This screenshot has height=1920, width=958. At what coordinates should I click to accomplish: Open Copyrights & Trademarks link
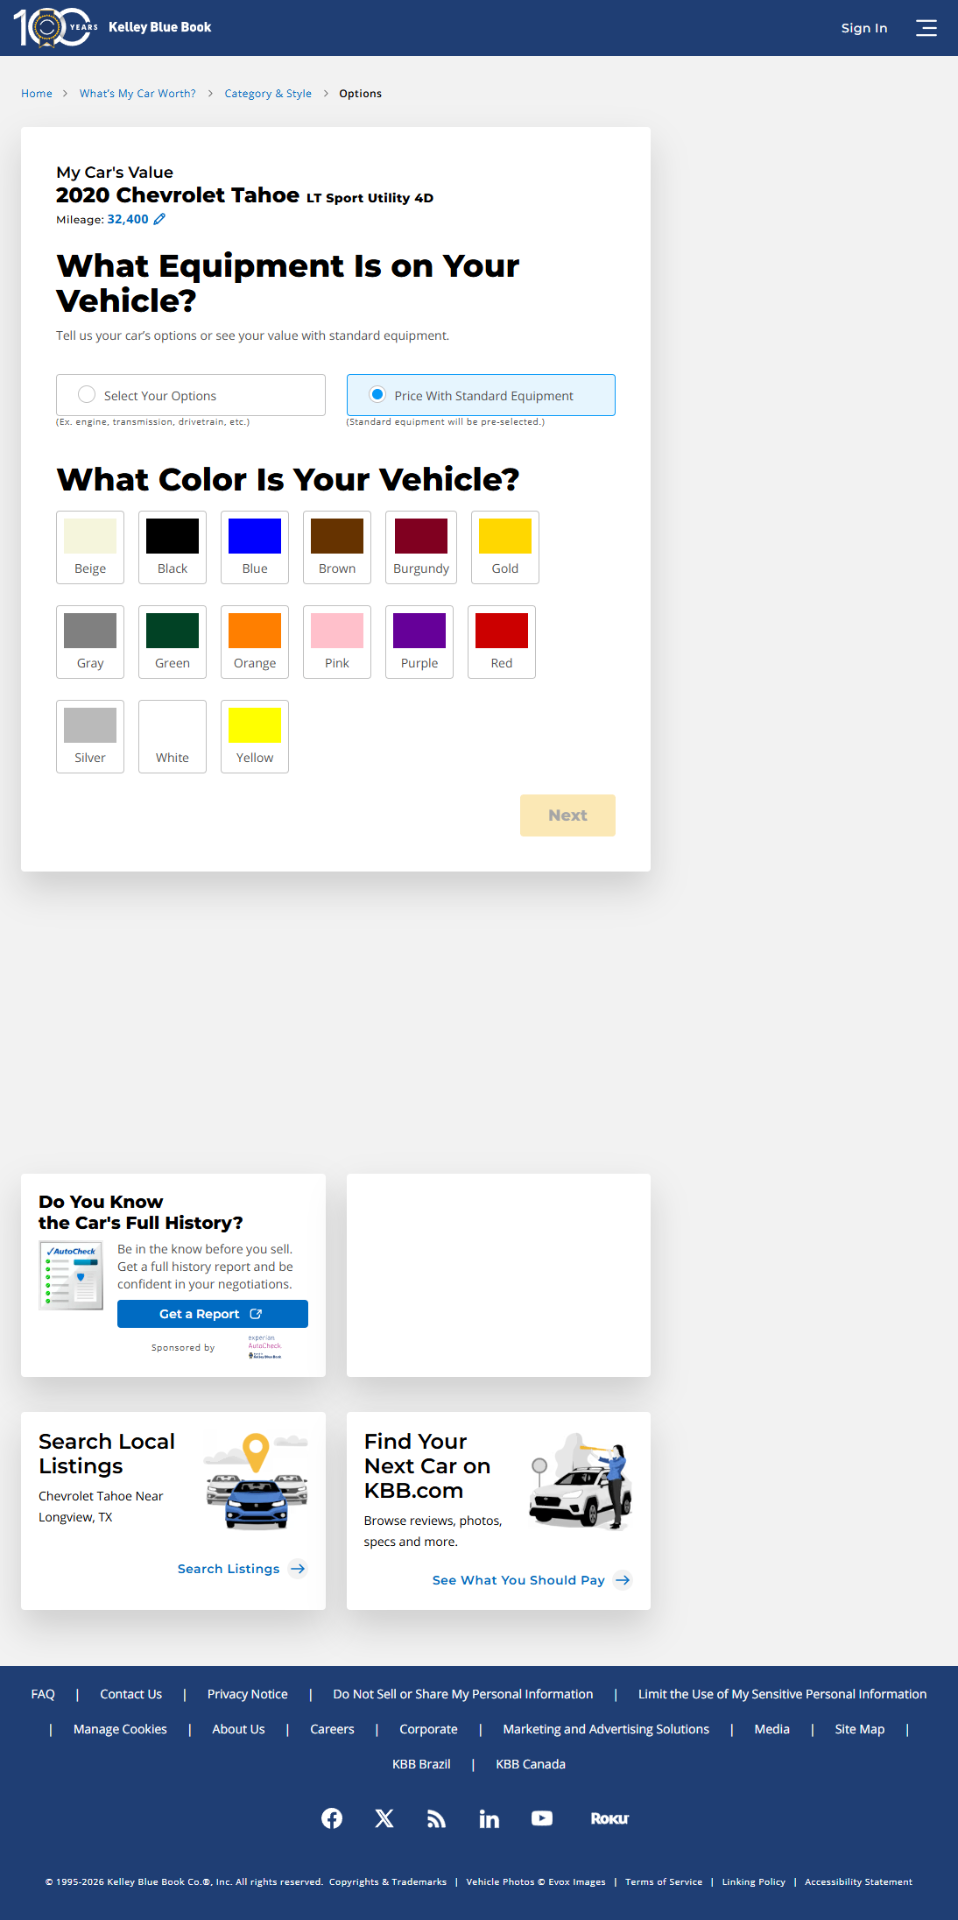pyautogui.click(x=388, y=1882)
